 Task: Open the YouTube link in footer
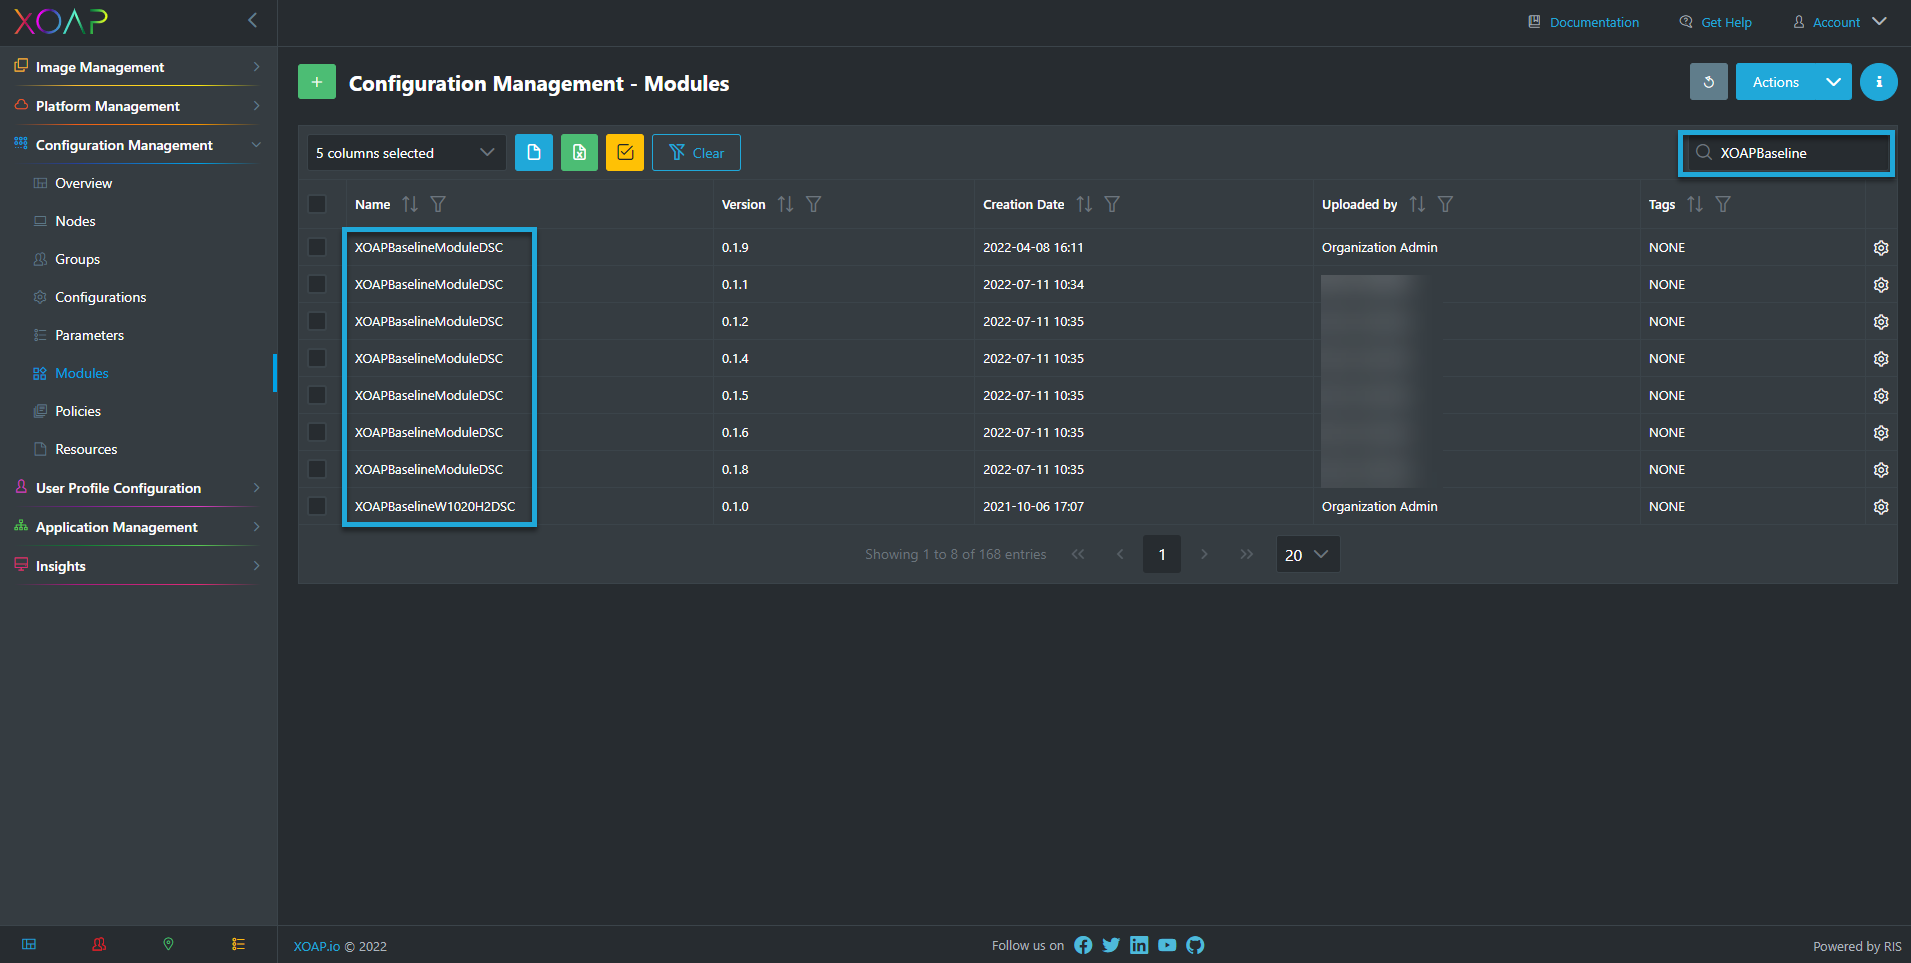[x=1167, y=945]
